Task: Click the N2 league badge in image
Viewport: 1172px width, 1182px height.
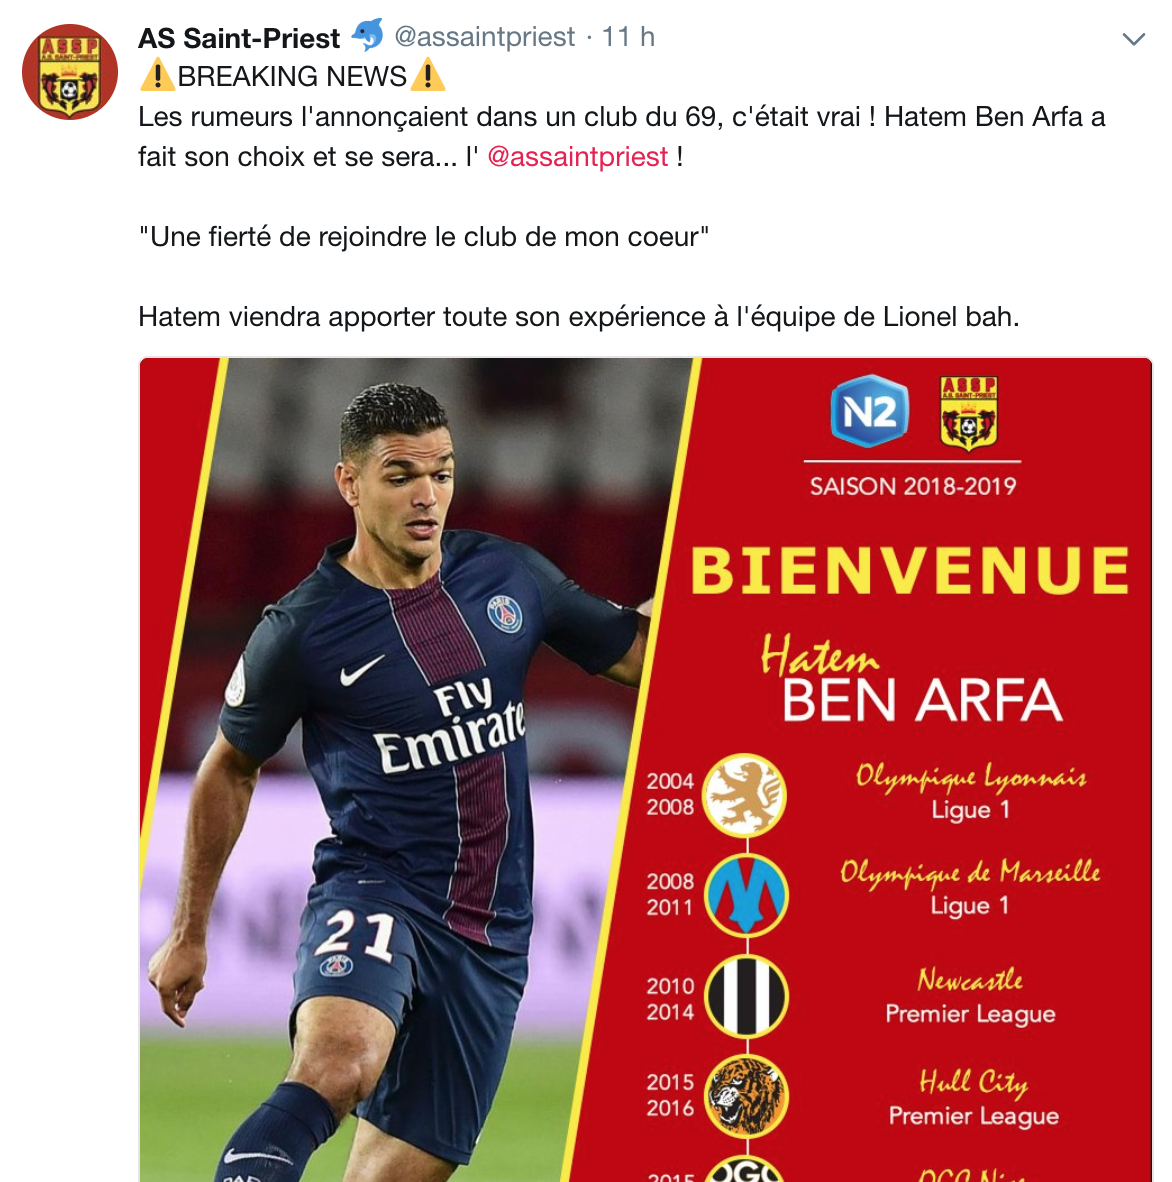Action: click(870, 411)
